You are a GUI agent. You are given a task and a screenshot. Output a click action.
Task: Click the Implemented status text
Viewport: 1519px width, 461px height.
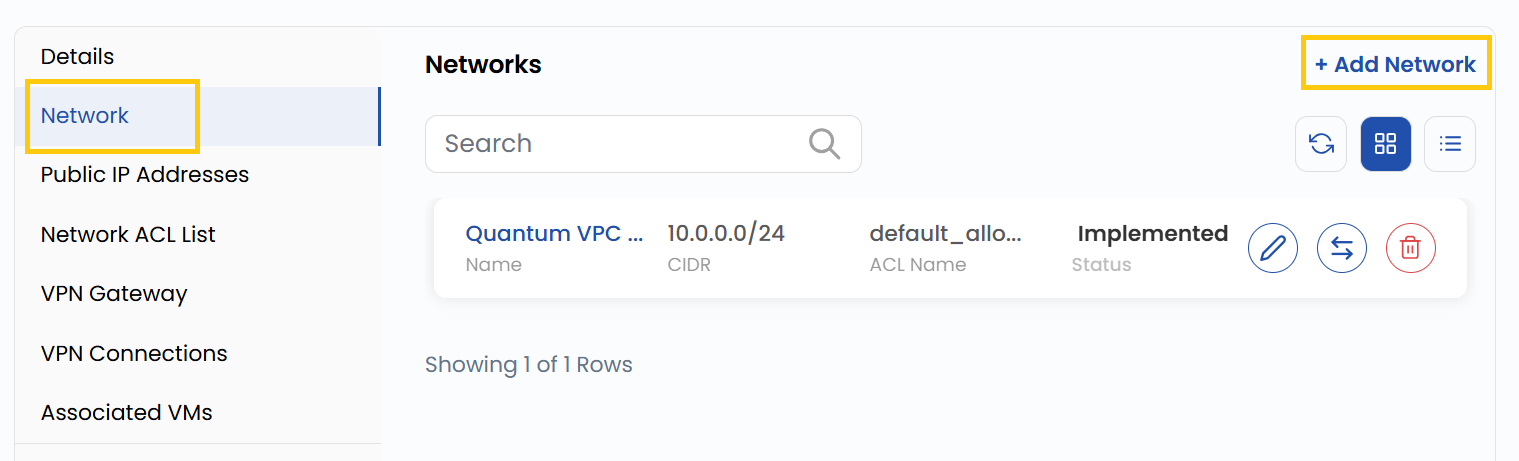click(x=1152, y=234)
